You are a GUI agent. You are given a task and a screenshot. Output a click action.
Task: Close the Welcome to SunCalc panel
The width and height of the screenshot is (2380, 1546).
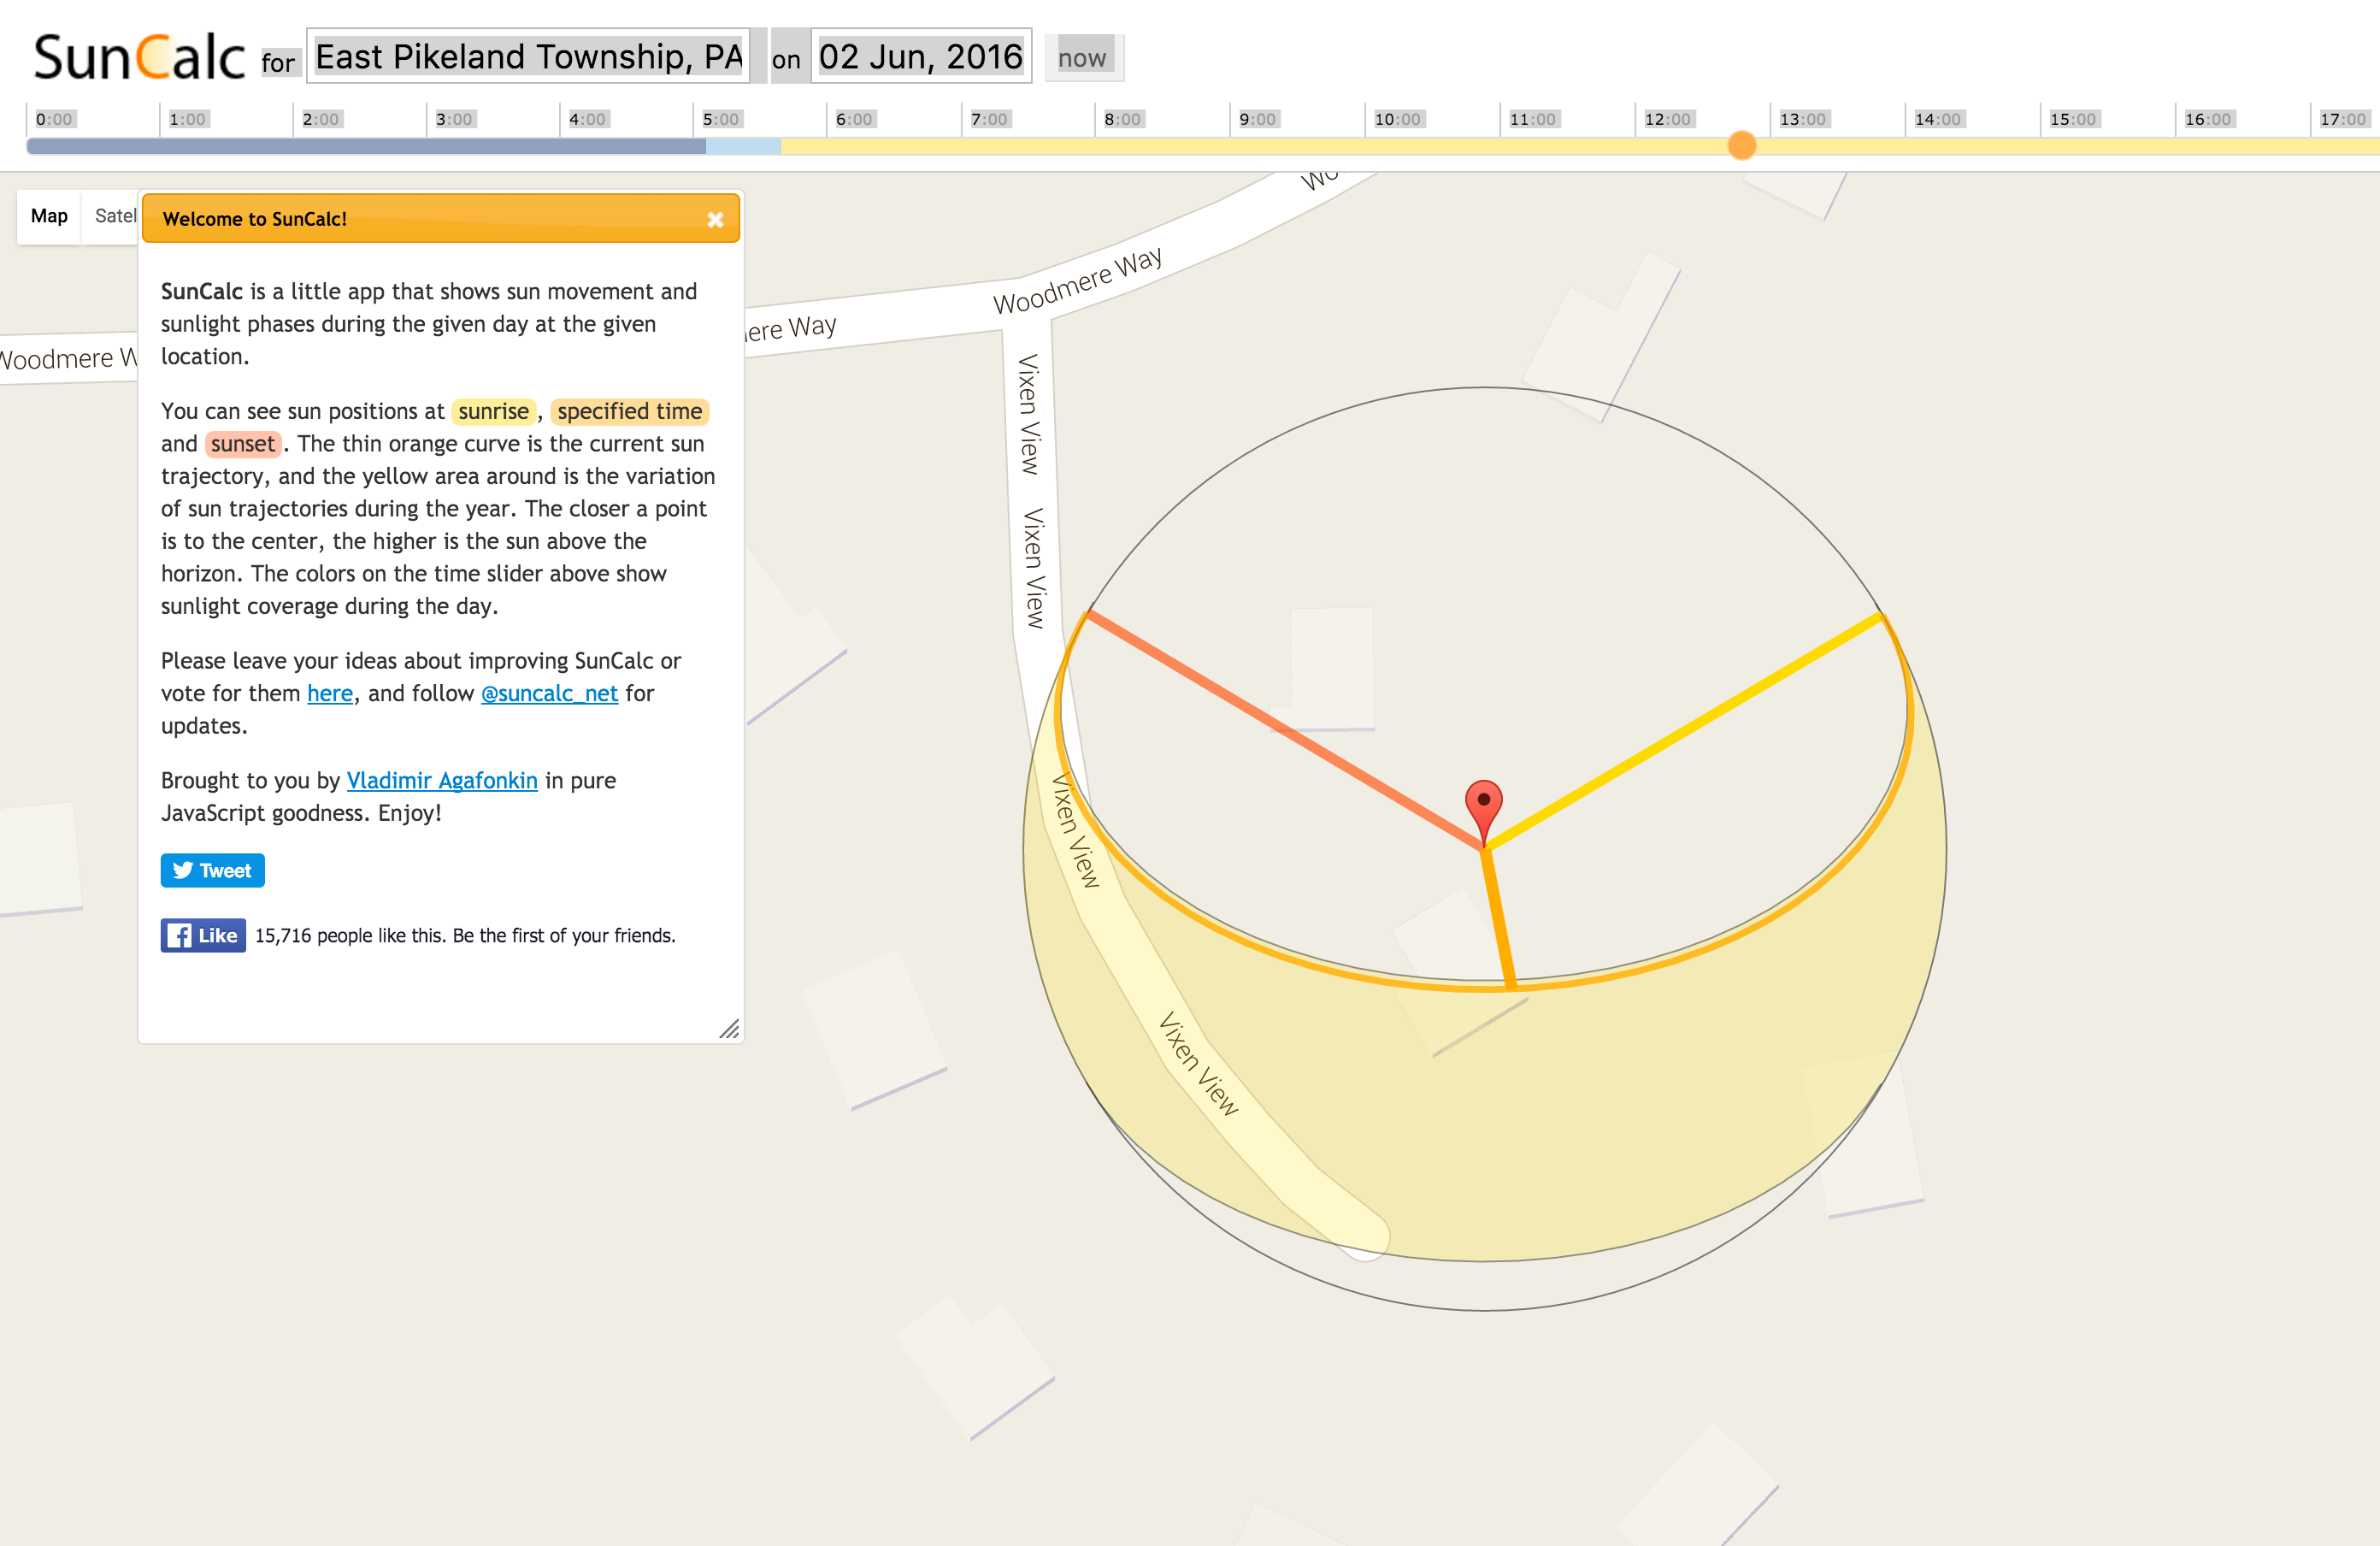click(715, 220)
